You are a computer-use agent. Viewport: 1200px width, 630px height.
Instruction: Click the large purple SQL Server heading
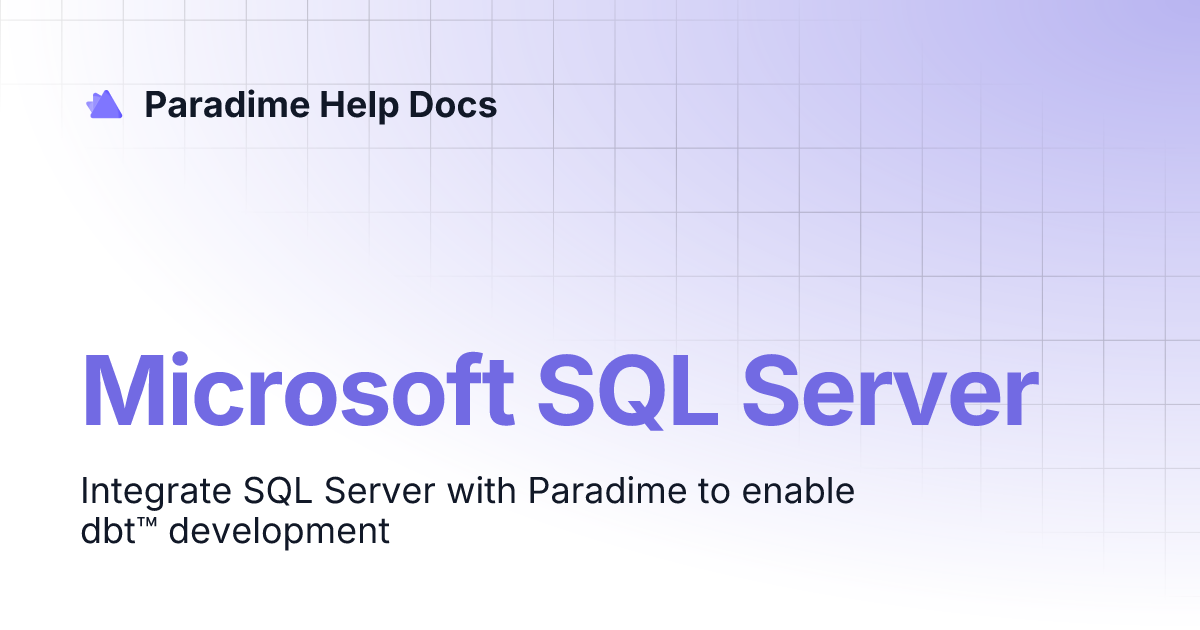[x=558, y=390]
